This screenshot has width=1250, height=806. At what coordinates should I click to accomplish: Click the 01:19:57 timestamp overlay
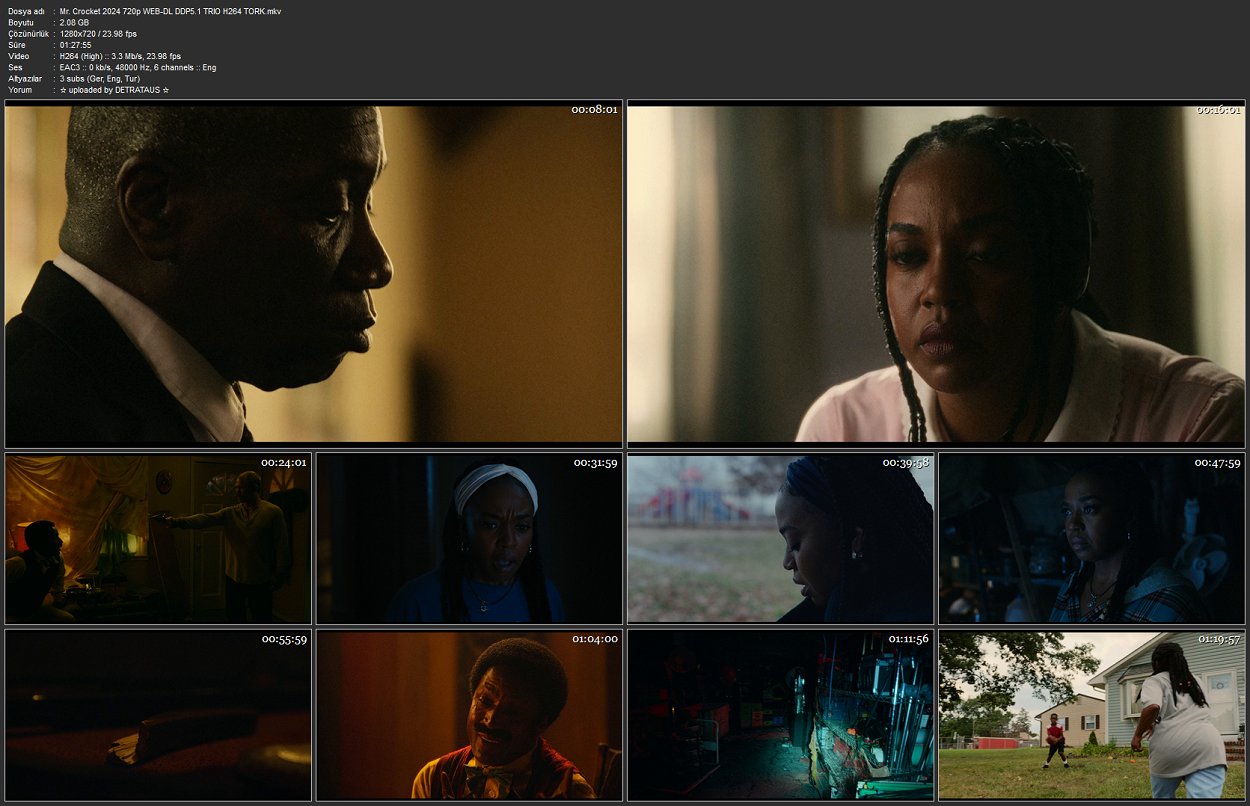tap(1217, 639)
